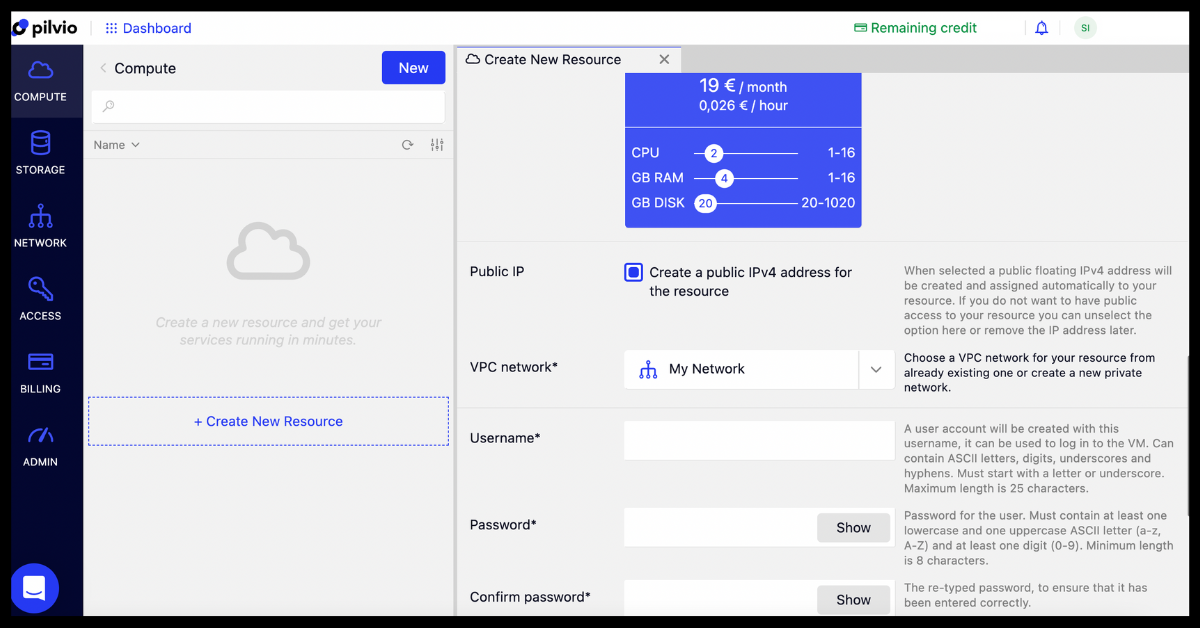Screen dimensions: 1200x628
Task: Click the blue New button
Action: pos(413,68)
